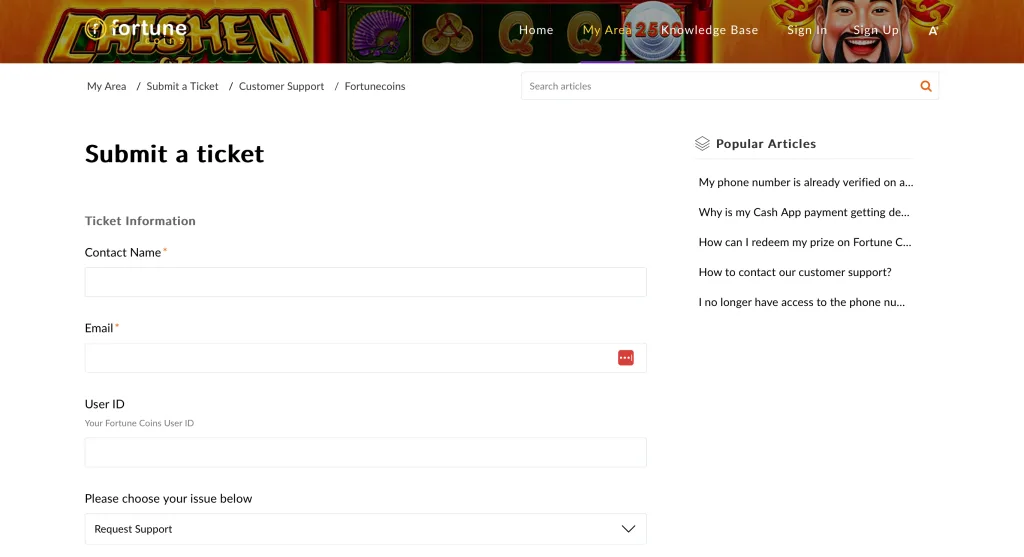Click the orange search magnifier icon
Image resolution: width=1024 pixels, height=557 pixels.
(x=926, y=86)
